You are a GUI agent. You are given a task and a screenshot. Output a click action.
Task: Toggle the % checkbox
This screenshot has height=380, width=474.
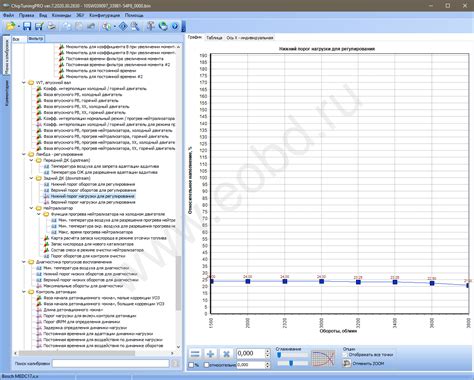[x=191, y=365]
